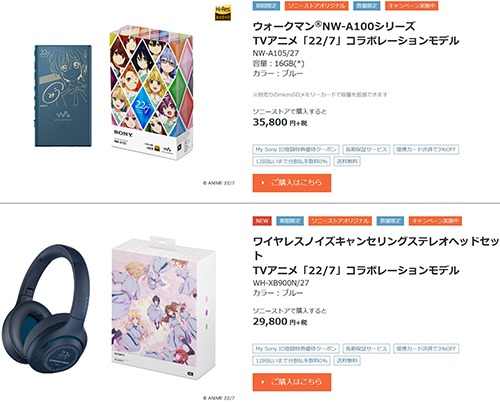Image resolution: width=500 pixels, height=403 pixels.
Task: Click the blue Walkman device image
Action: [x=63, y=96]
